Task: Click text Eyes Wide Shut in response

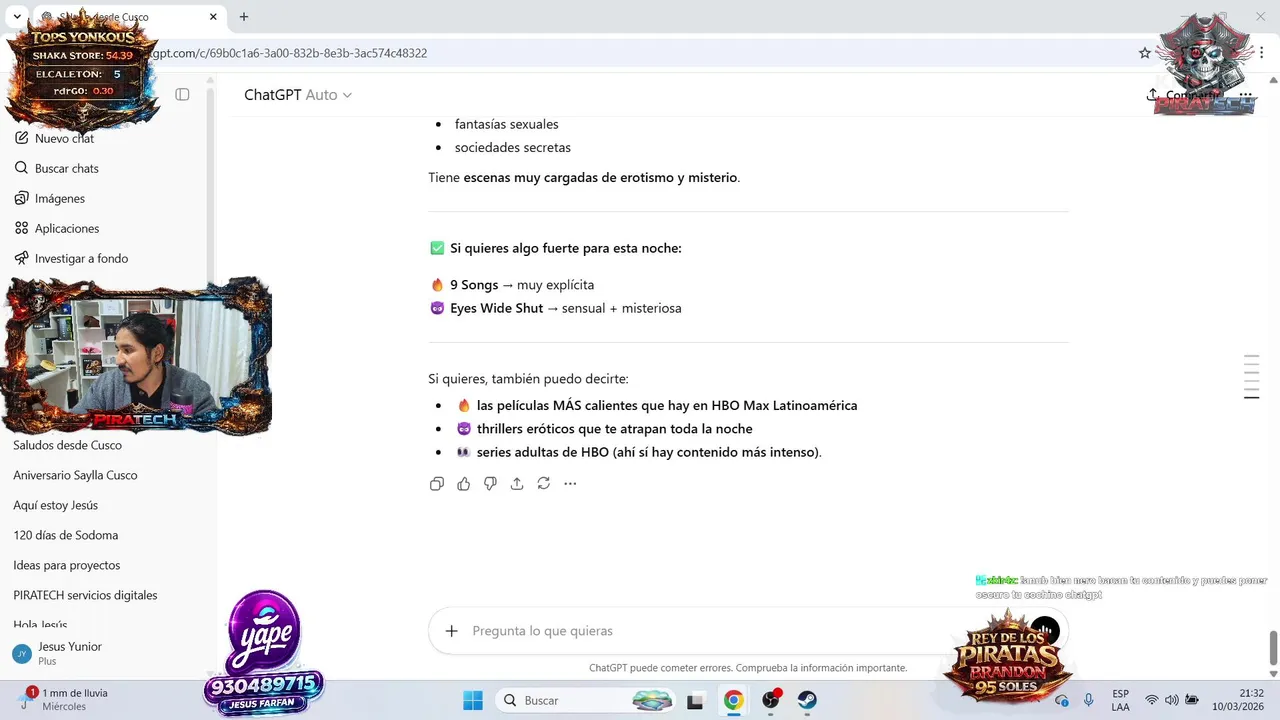Action: 496,308
